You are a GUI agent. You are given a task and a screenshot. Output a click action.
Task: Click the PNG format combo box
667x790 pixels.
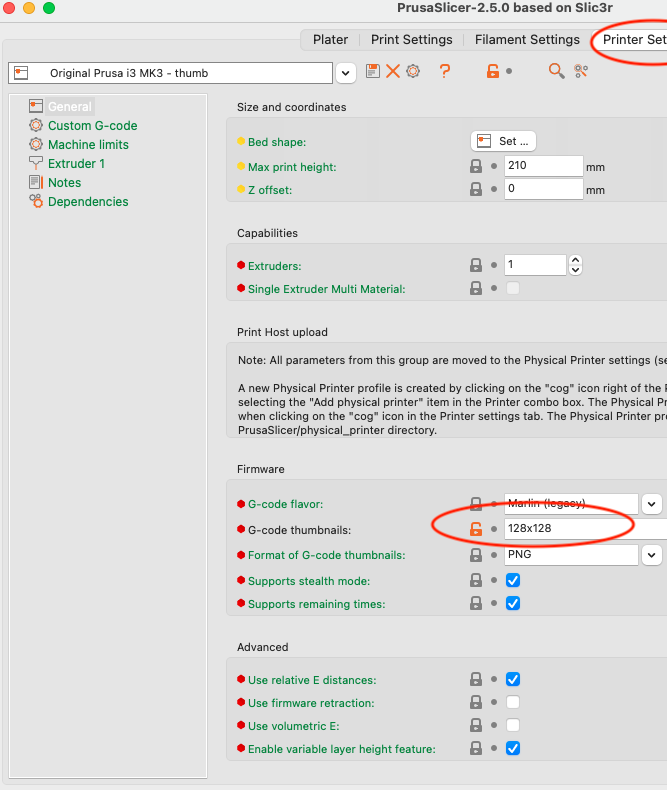[571, 555]
